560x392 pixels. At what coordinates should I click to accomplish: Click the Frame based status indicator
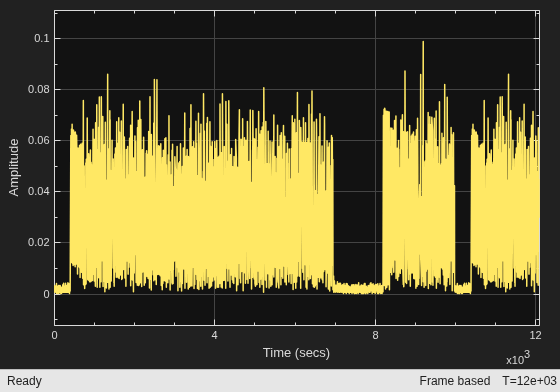point(455,381)
